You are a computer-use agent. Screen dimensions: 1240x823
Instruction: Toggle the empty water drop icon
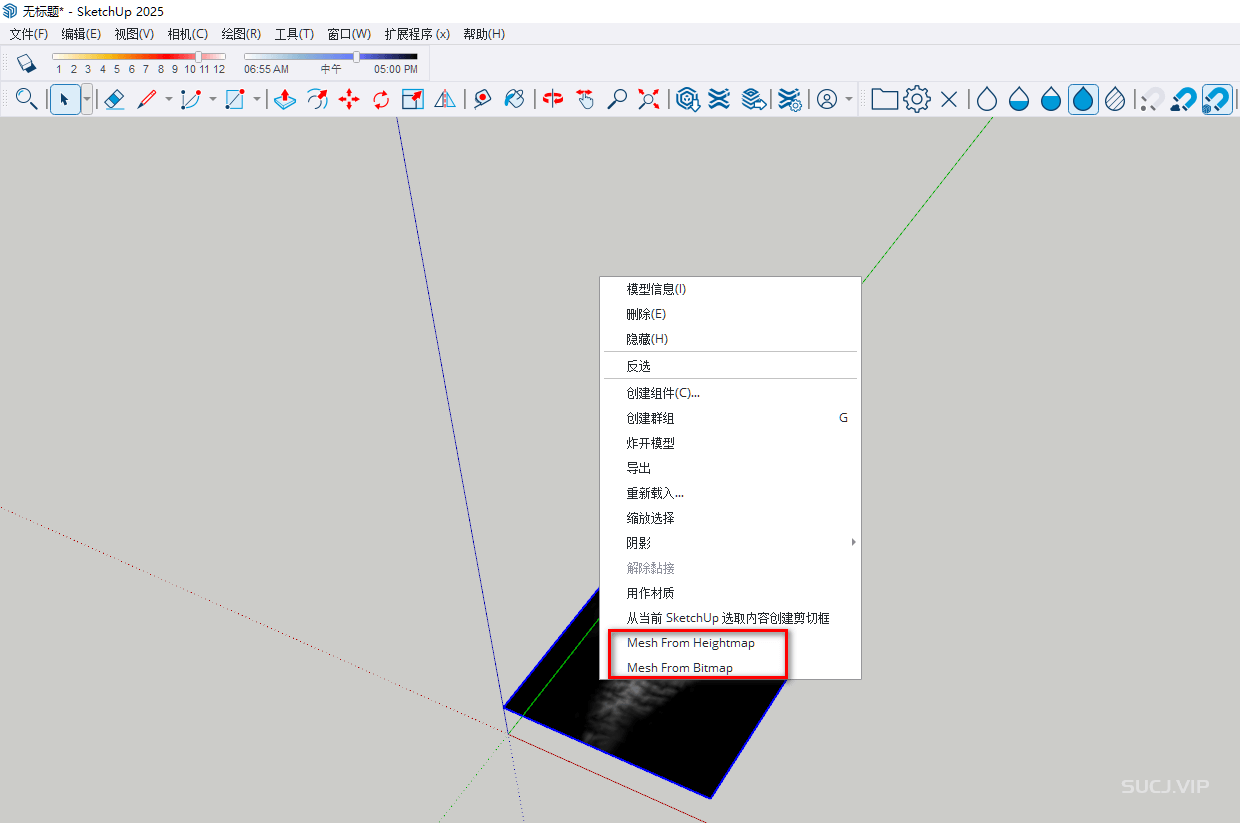click(987, 99)
